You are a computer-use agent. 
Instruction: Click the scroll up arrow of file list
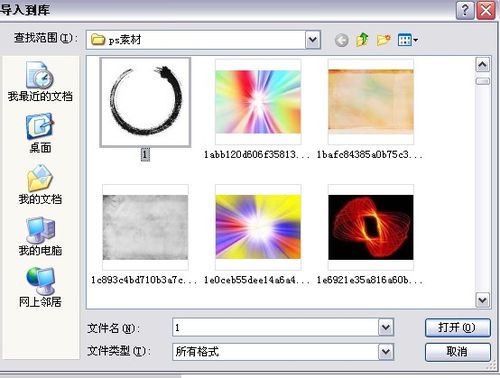click(x=483, y=65)
